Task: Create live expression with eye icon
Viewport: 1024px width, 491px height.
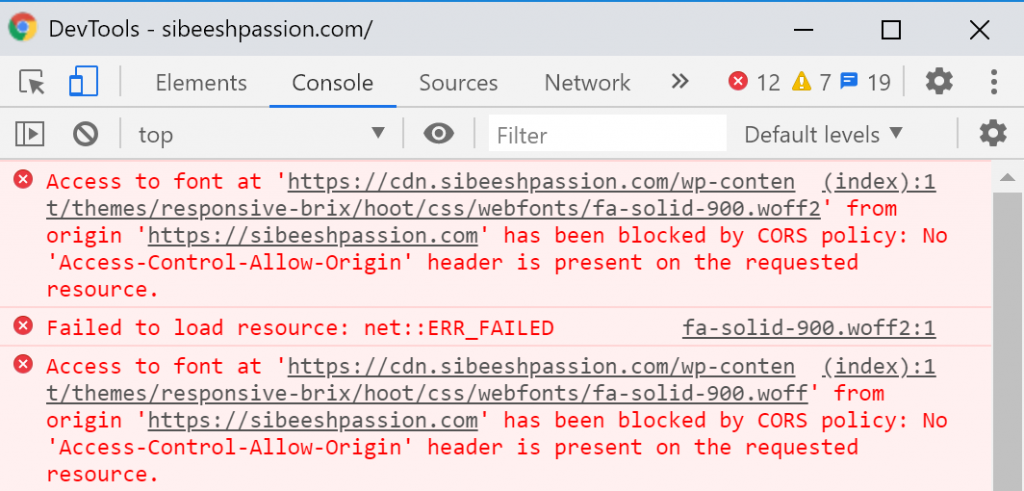Action: (x=438, y=134)
